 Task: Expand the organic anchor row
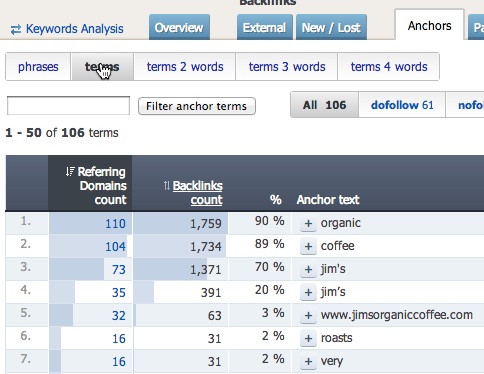click(308, 223)
